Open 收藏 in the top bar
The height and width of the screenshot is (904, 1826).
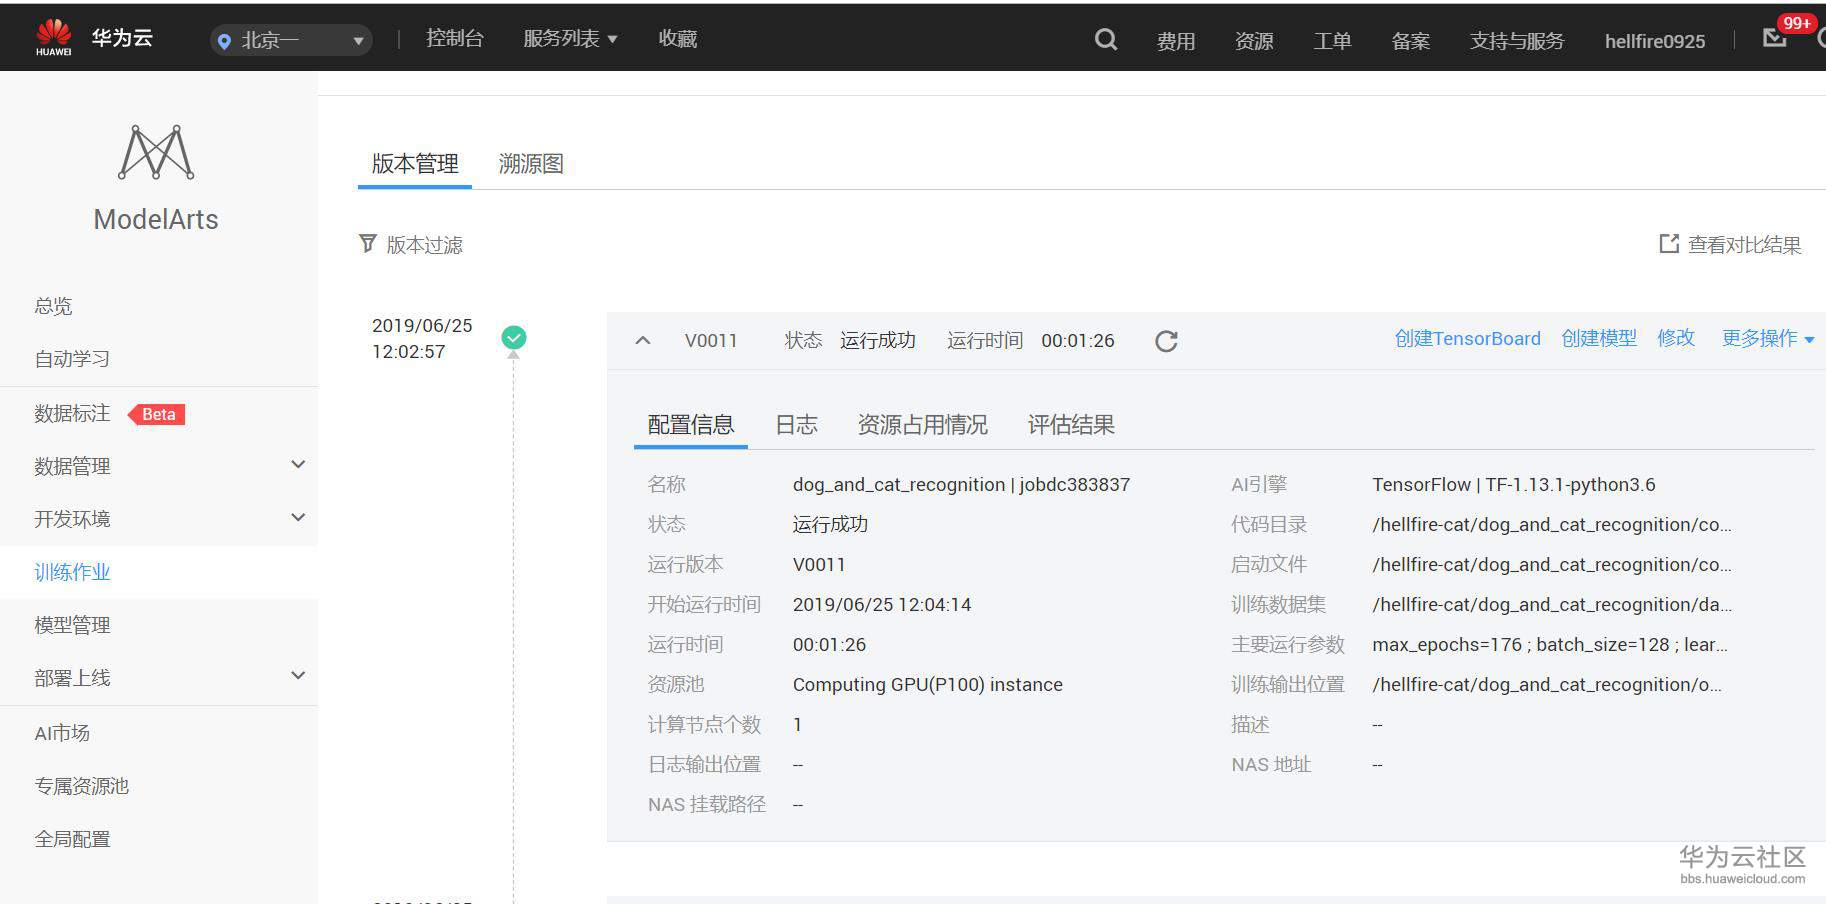tap(678, 38)
